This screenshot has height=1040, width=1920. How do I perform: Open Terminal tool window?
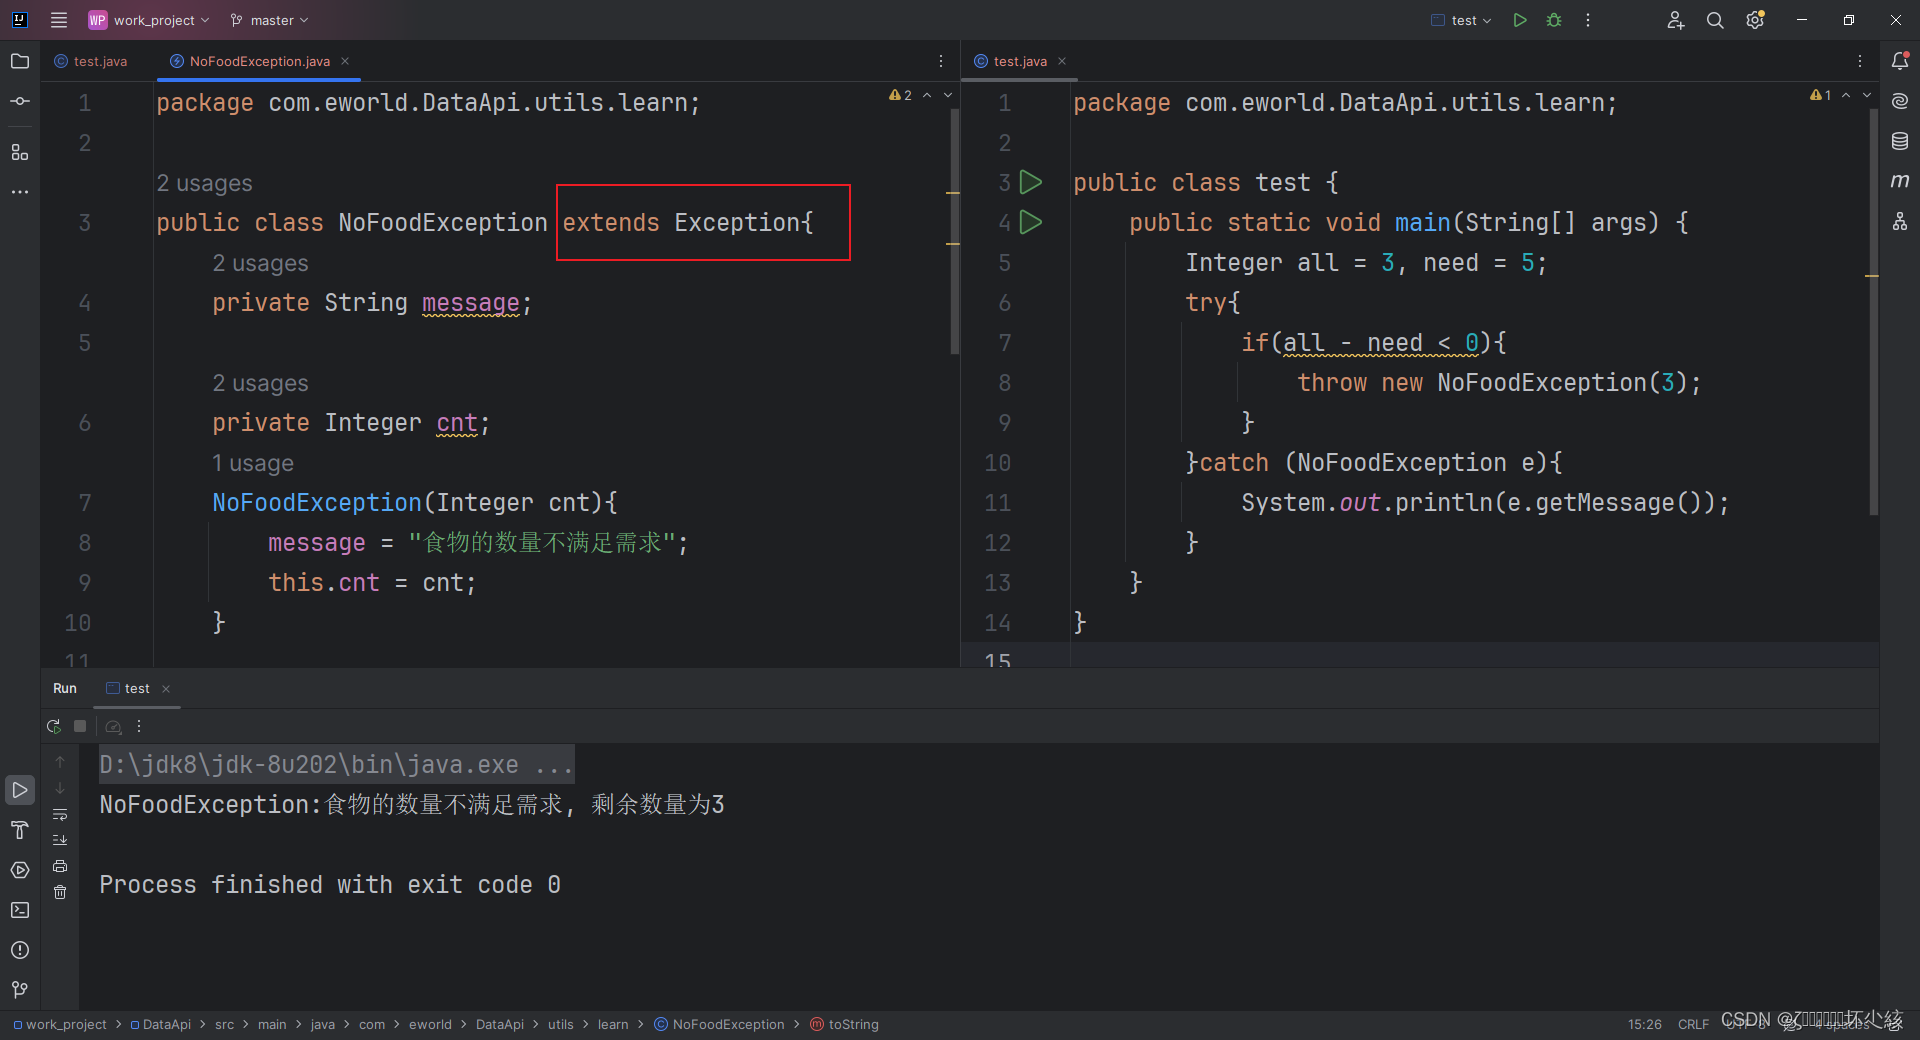[x=20, y=910]
